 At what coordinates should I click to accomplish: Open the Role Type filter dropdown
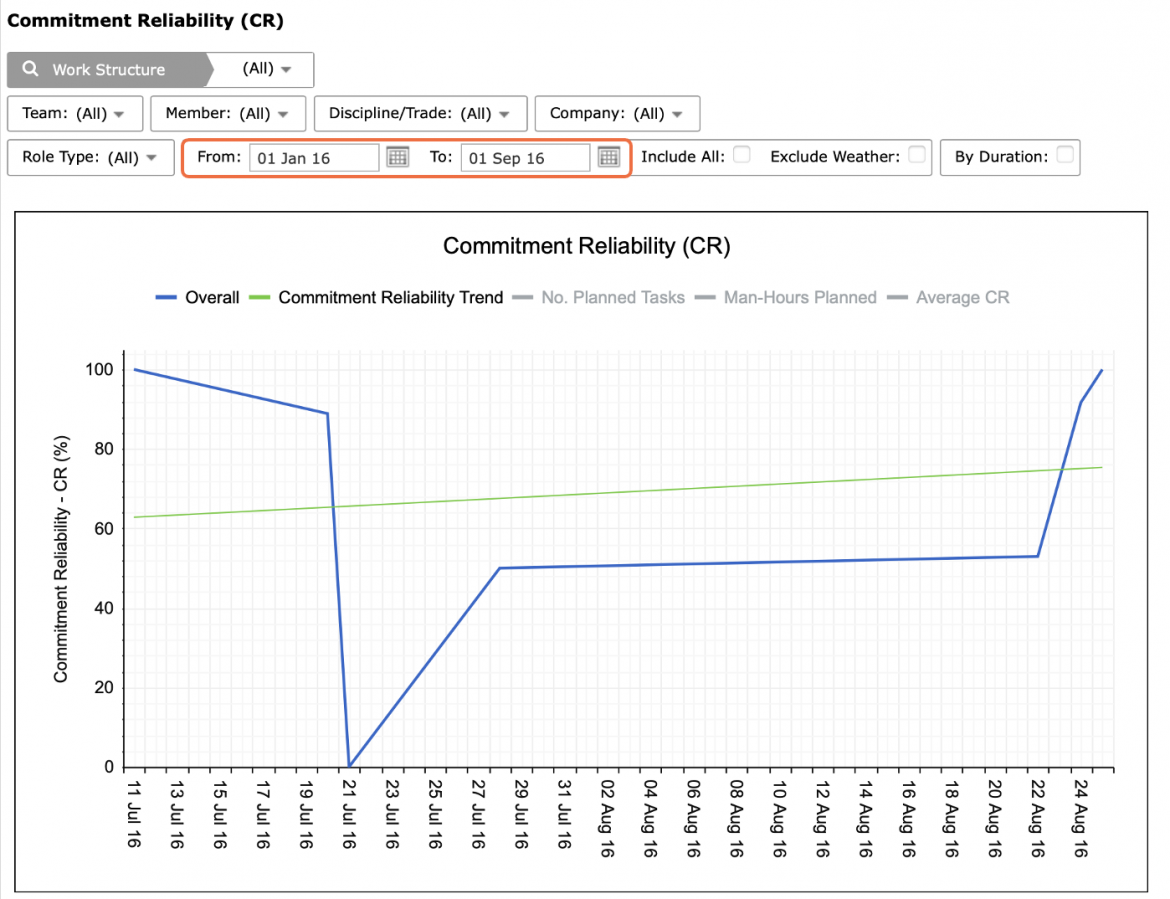(90, 157)
